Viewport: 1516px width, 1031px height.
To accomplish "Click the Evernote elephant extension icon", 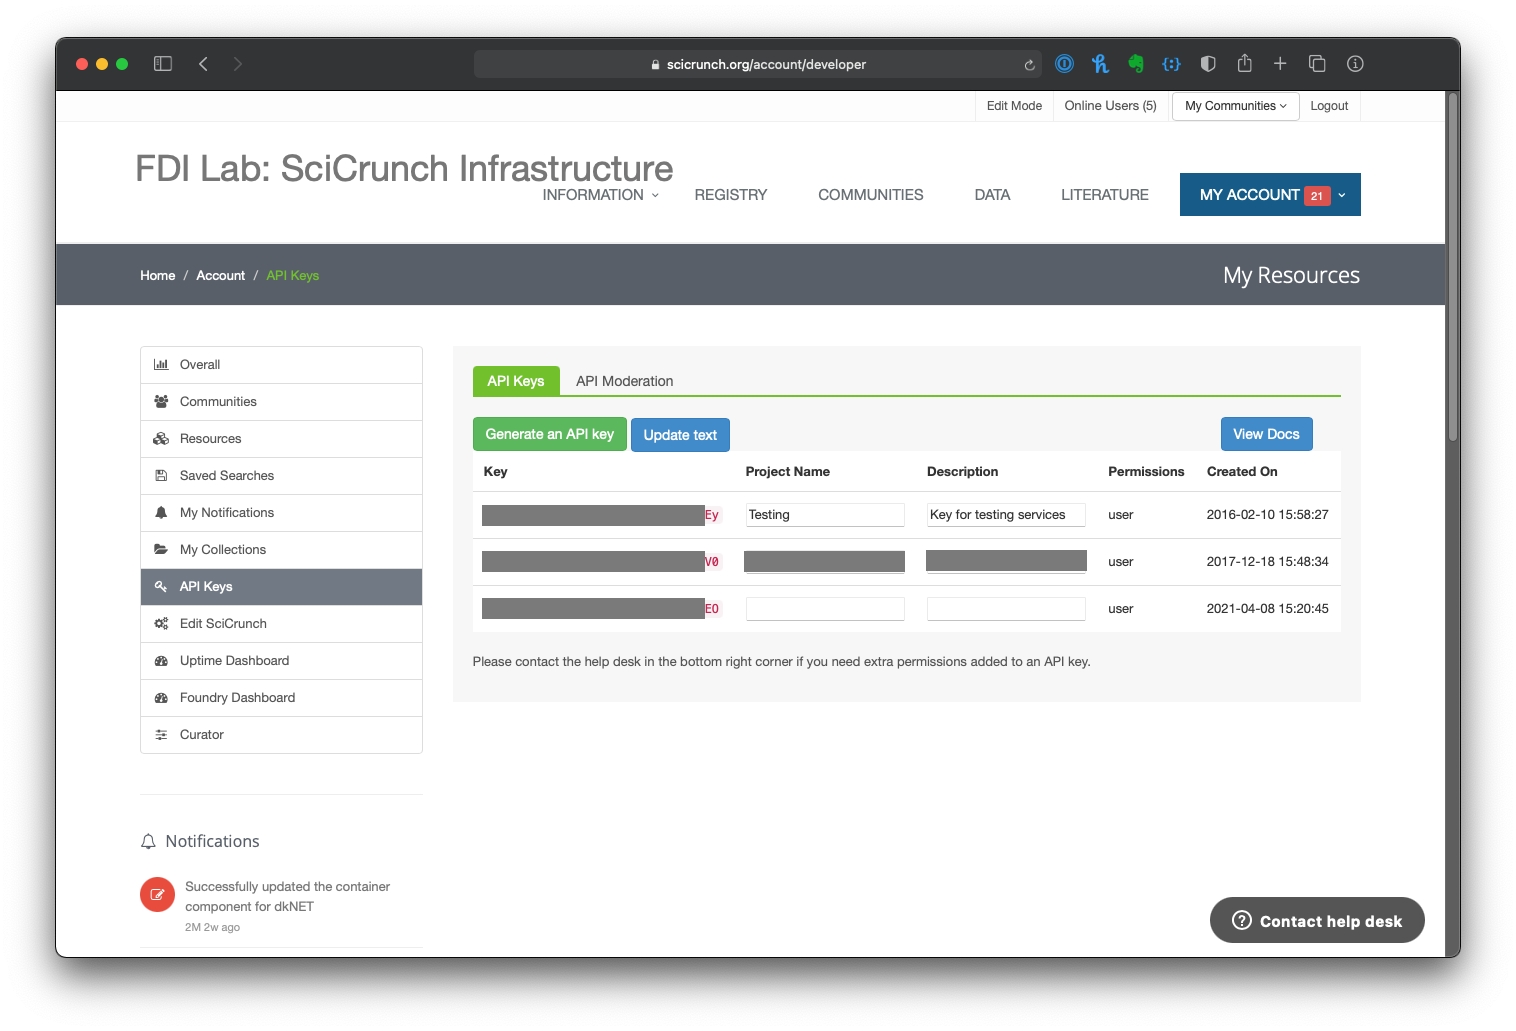I will point(1136,64).
